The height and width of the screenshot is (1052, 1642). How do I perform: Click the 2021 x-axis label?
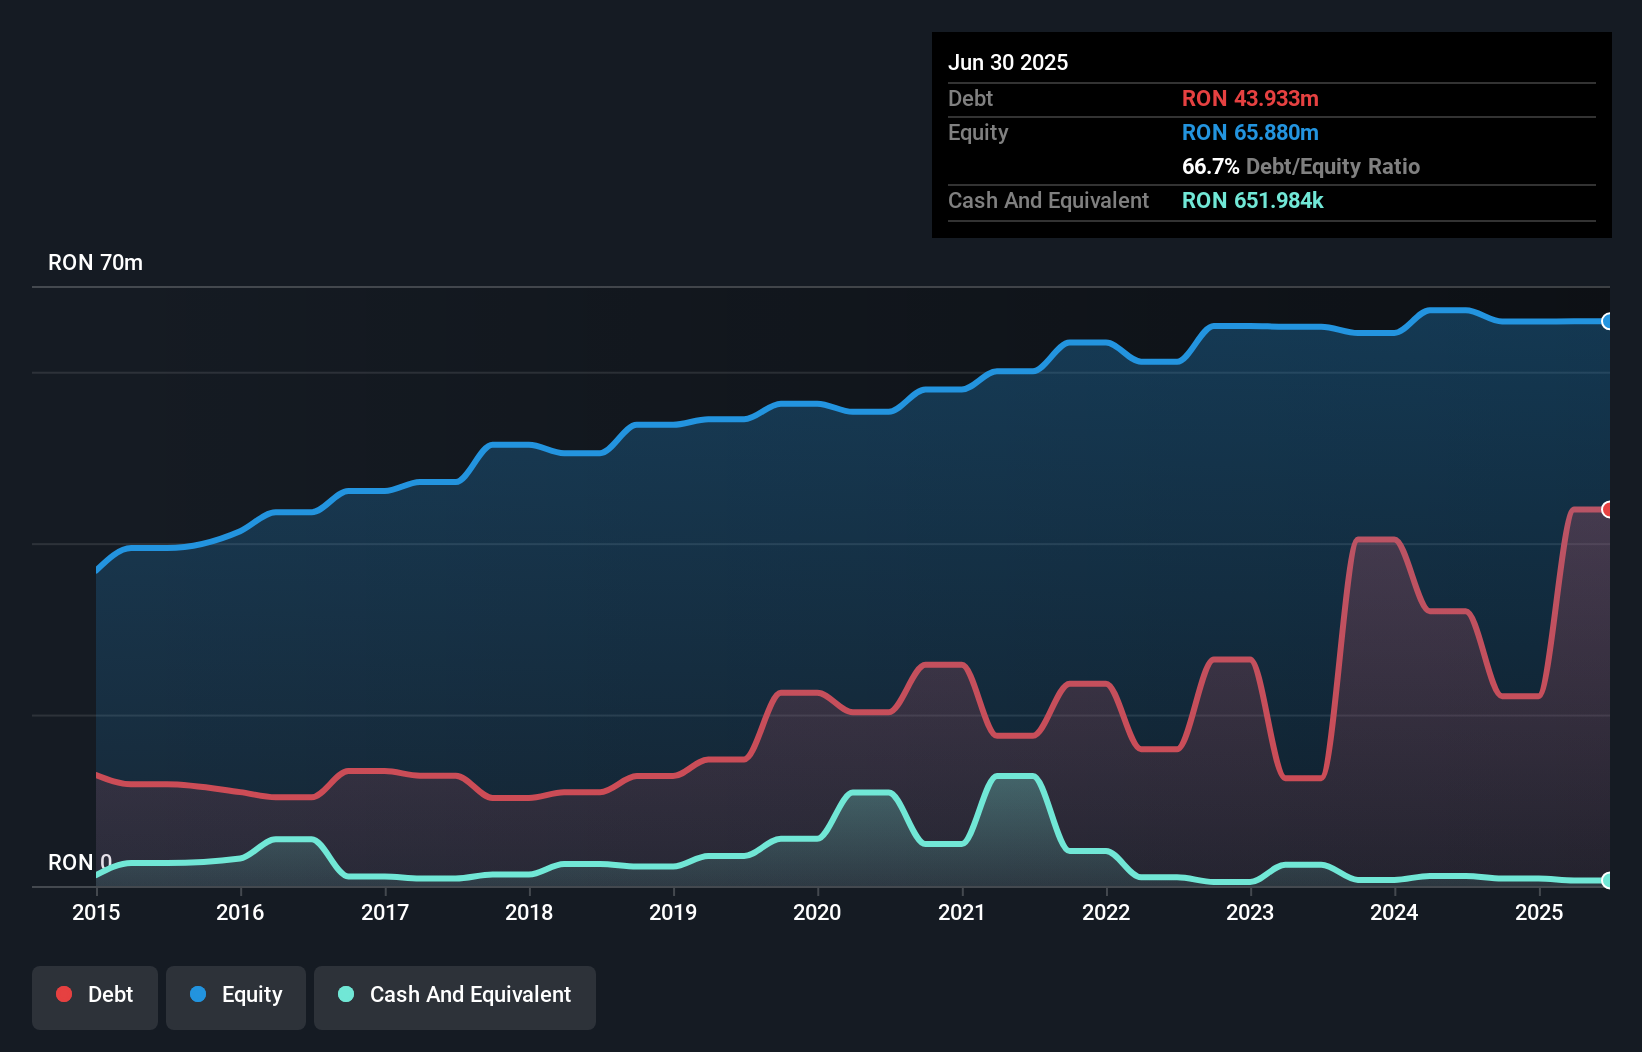tap(962, 912)
